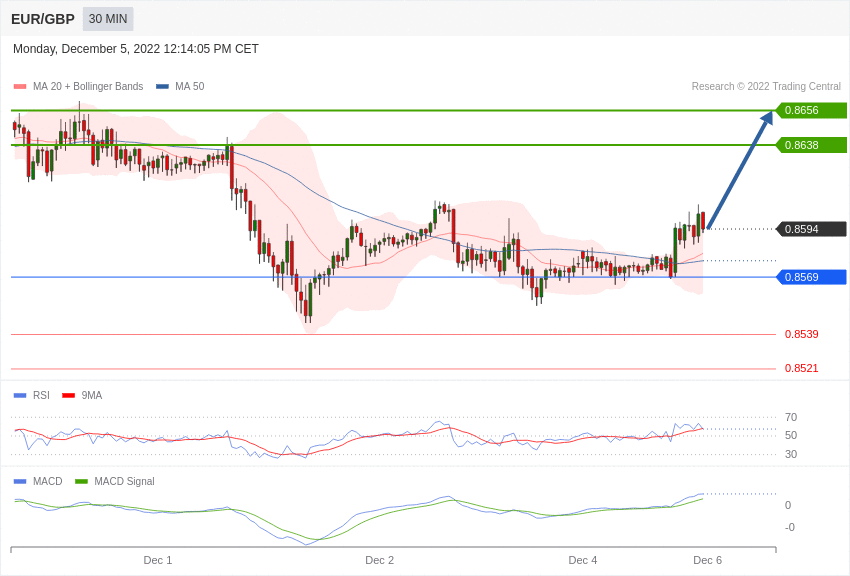Click the 9MA red legend swatch
The width and height of the screenshot is (850, 576).
[x=69, y=396]
